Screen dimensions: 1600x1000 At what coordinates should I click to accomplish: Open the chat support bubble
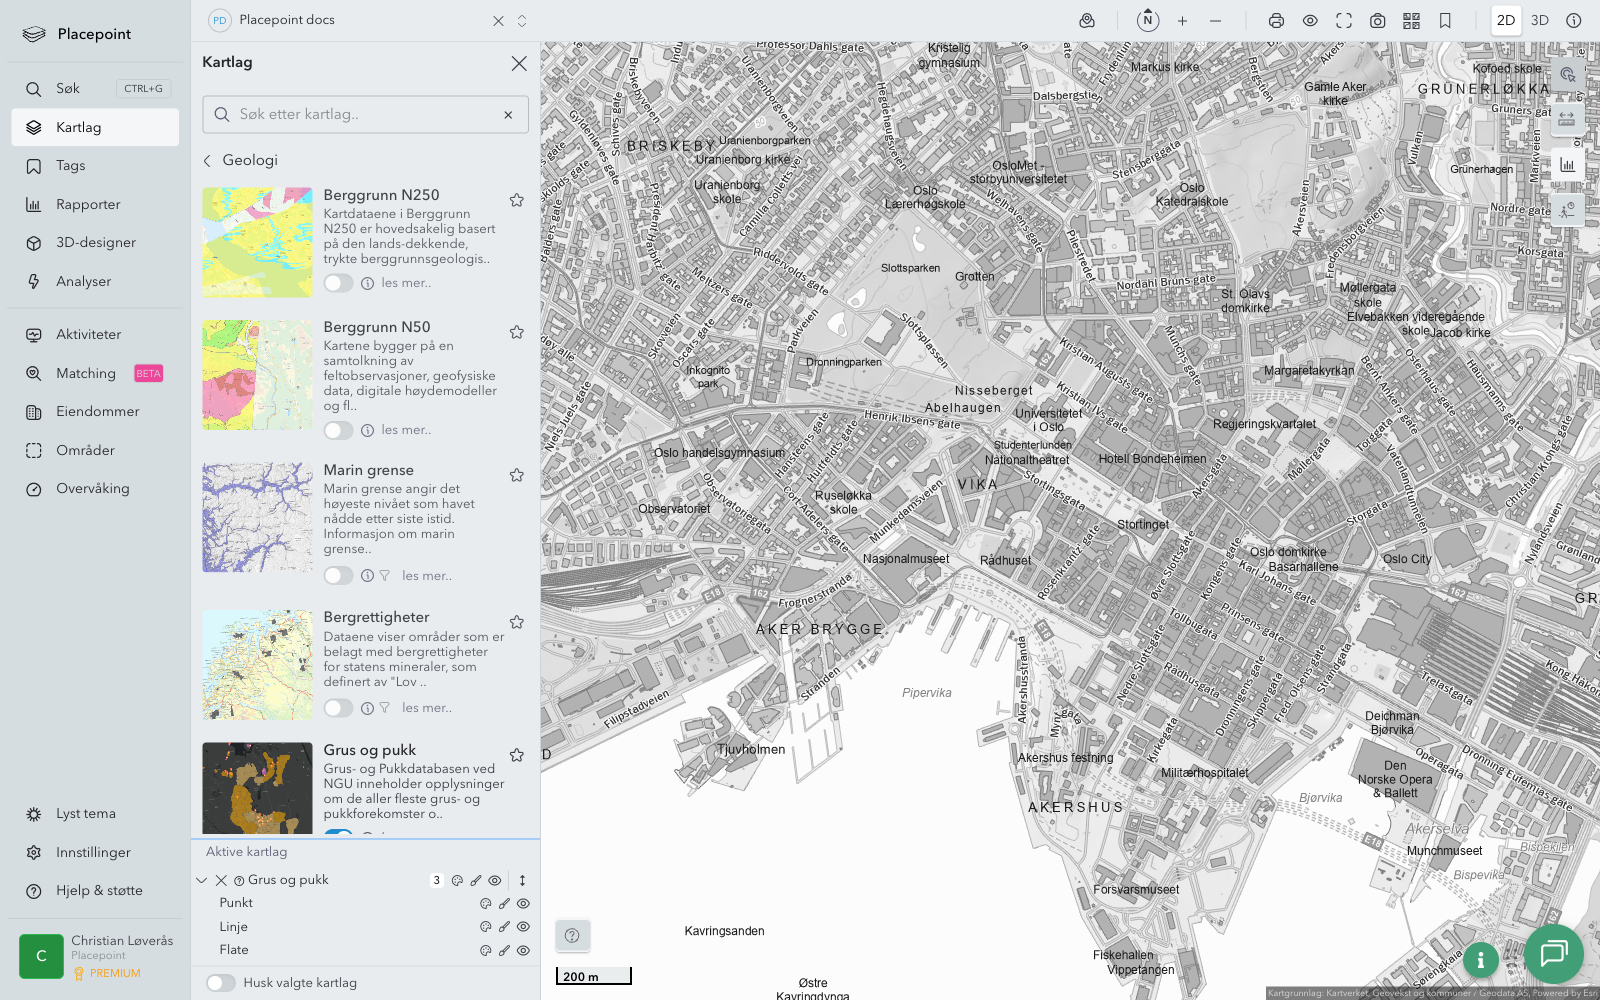coord(1553,953)
